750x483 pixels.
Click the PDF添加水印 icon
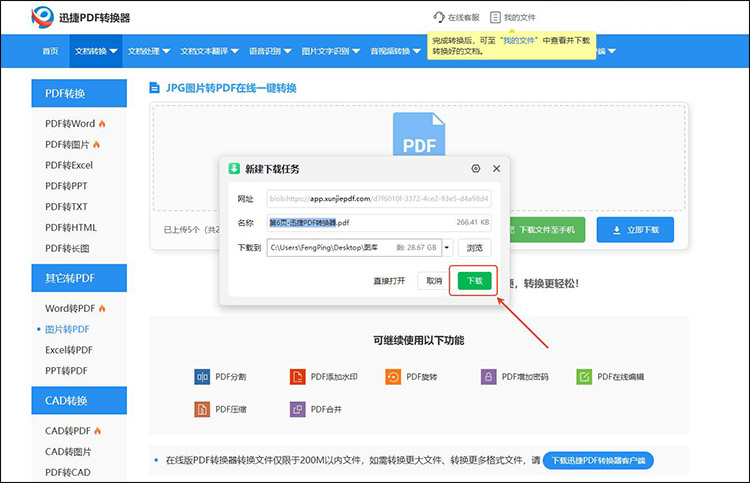point(298,377)
